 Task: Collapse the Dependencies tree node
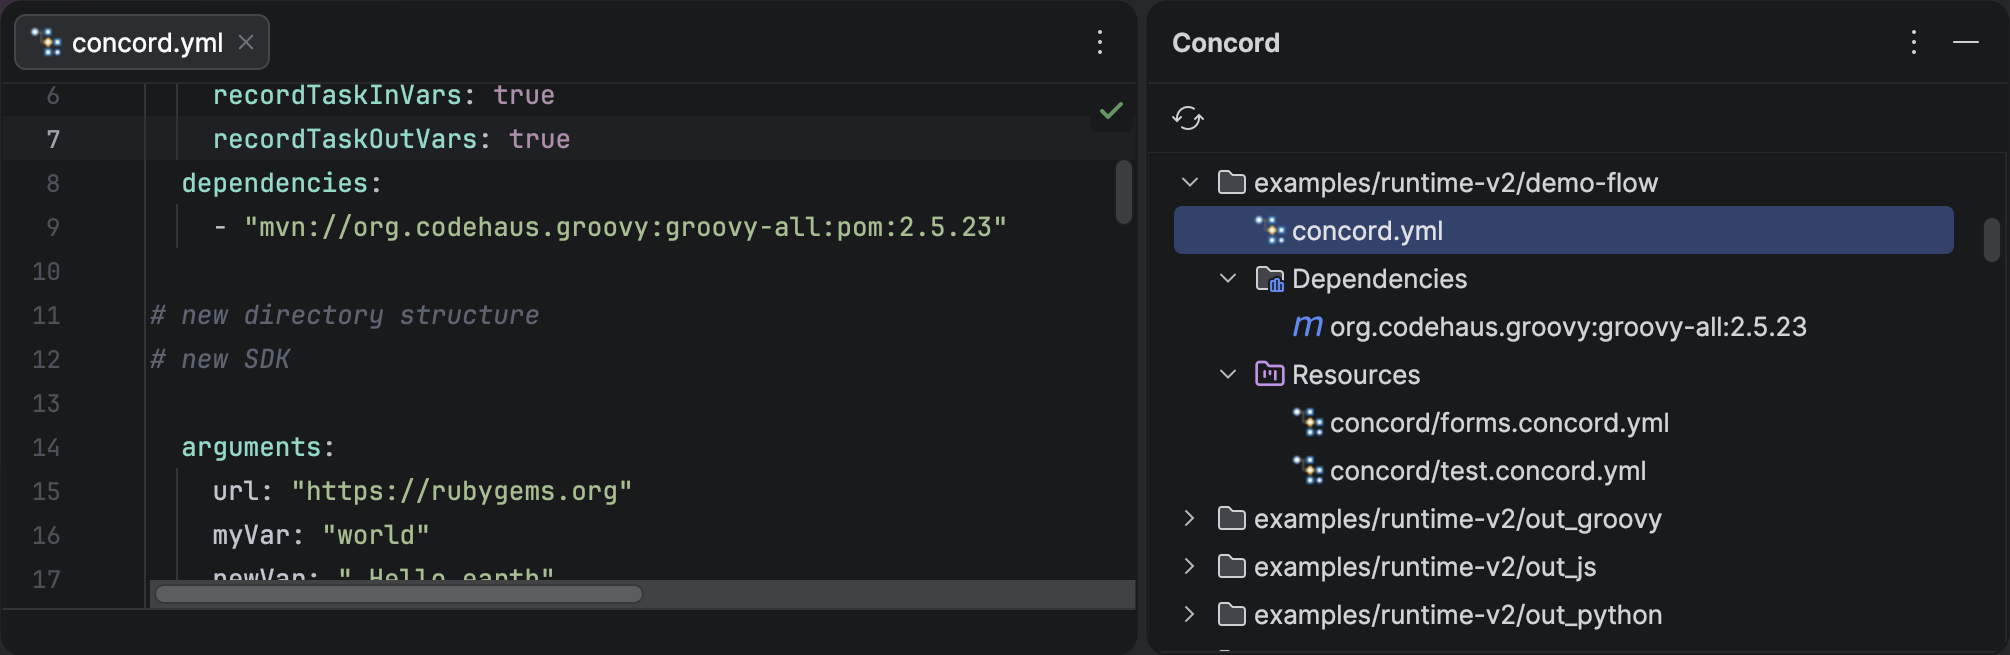point(1228,279)
